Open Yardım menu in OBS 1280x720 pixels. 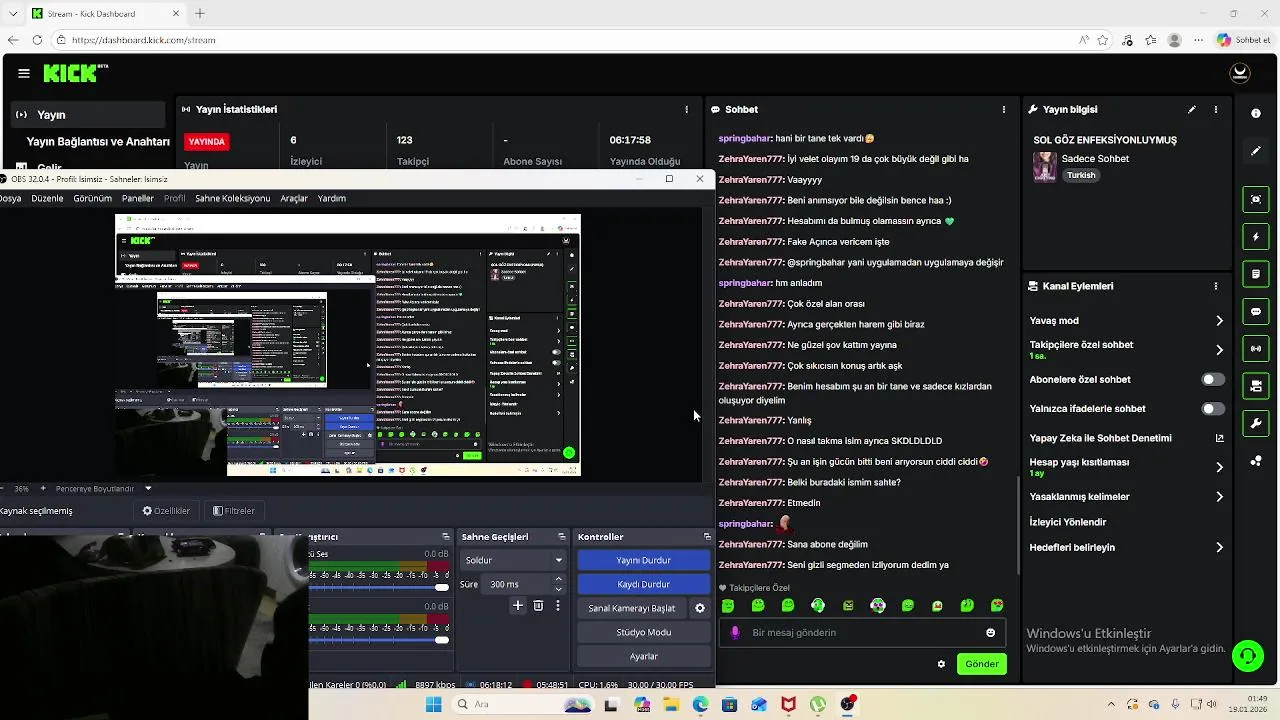pyautogui.click(x=332, y=198)
